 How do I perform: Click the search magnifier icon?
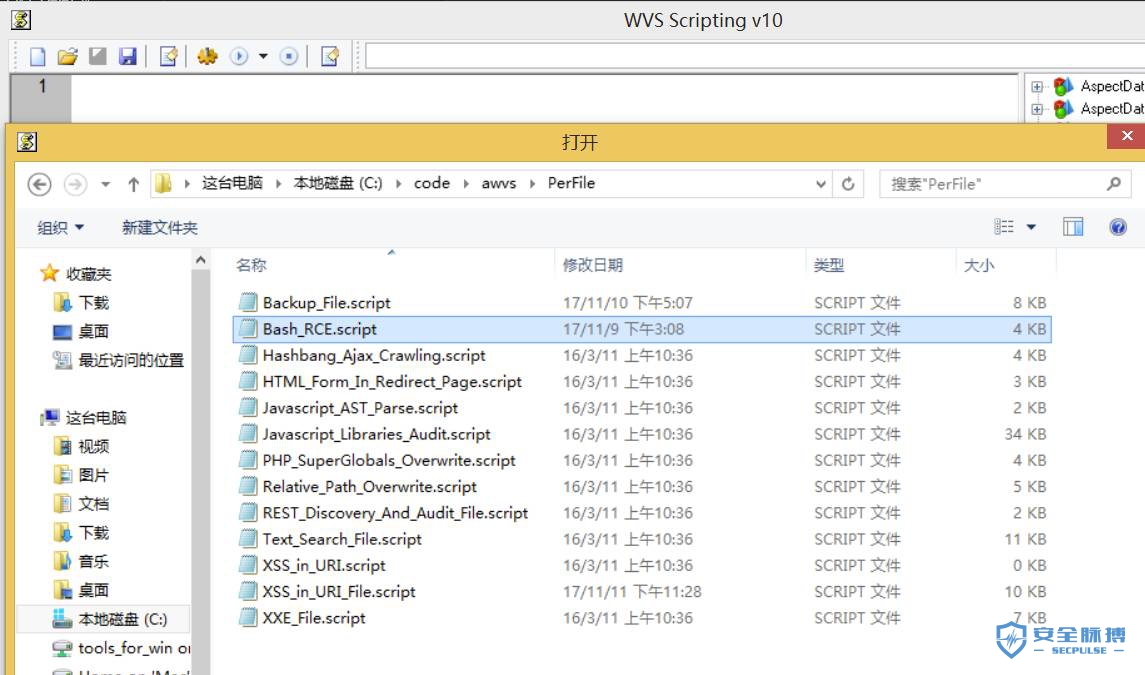(x=1114, y=184)
